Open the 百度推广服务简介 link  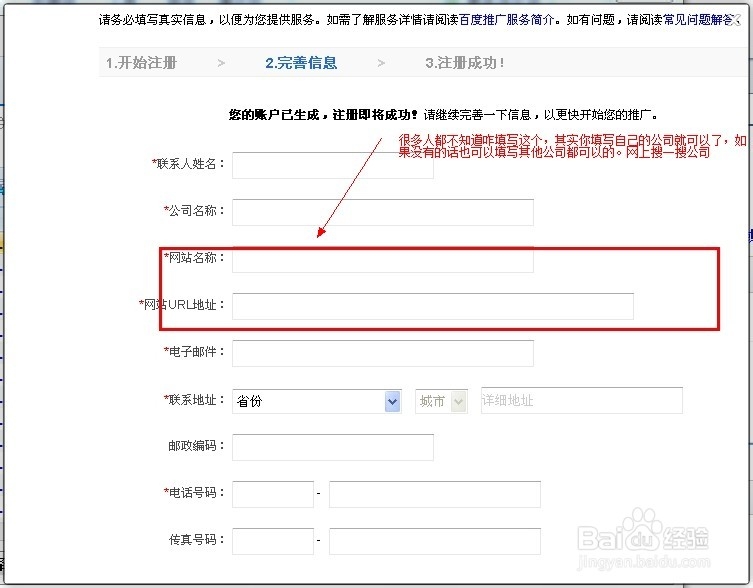507,20
